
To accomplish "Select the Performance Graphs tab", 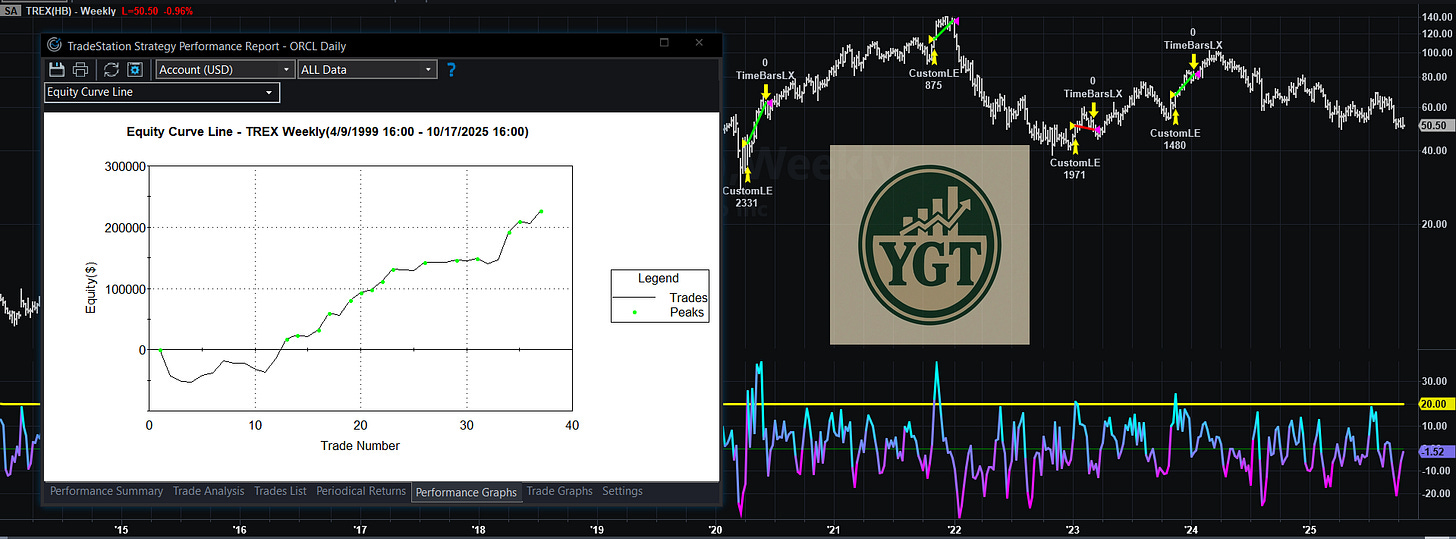I will (466, 492).
